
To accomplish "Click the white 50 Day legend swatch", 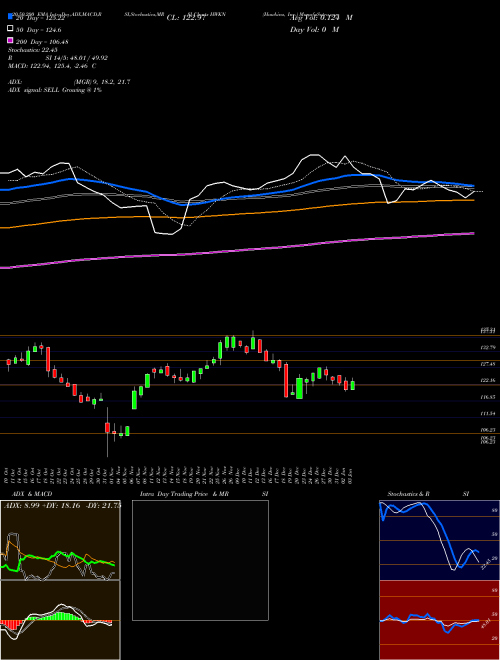I will (x=11, y=29).
